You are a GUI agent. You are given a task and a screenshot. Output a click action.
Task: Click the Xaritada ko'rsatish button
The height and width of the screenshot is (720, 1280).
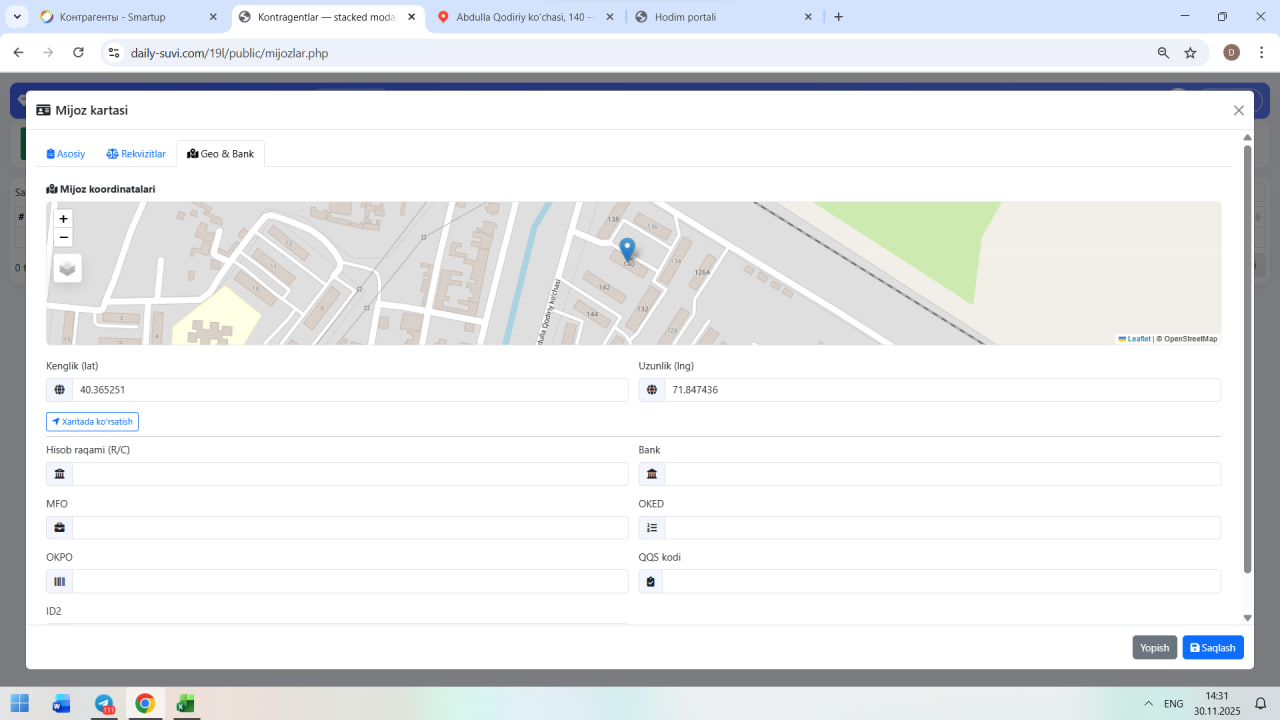tap(92, 422)
